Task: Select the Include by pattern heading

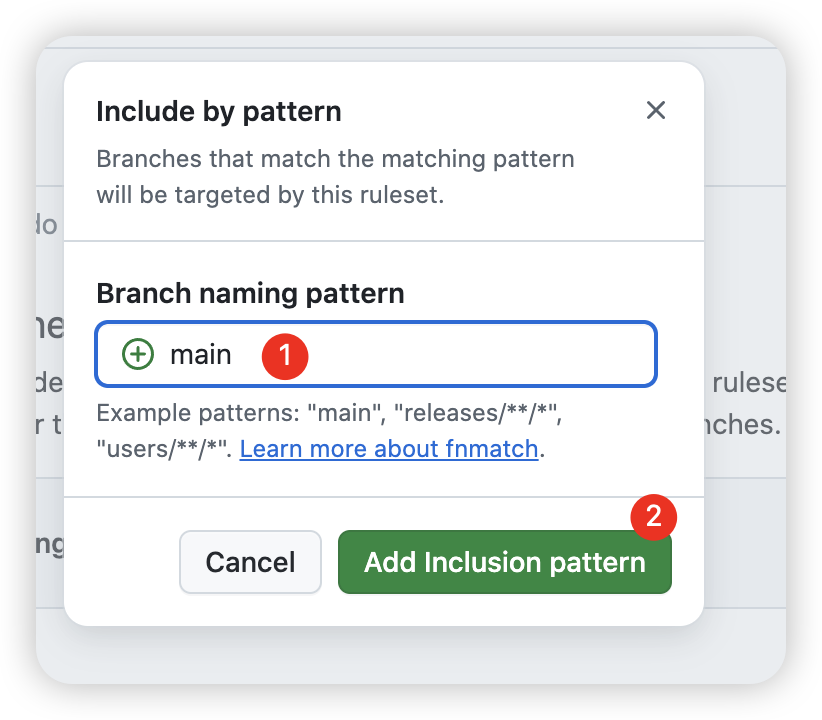Action: [218, 112]
